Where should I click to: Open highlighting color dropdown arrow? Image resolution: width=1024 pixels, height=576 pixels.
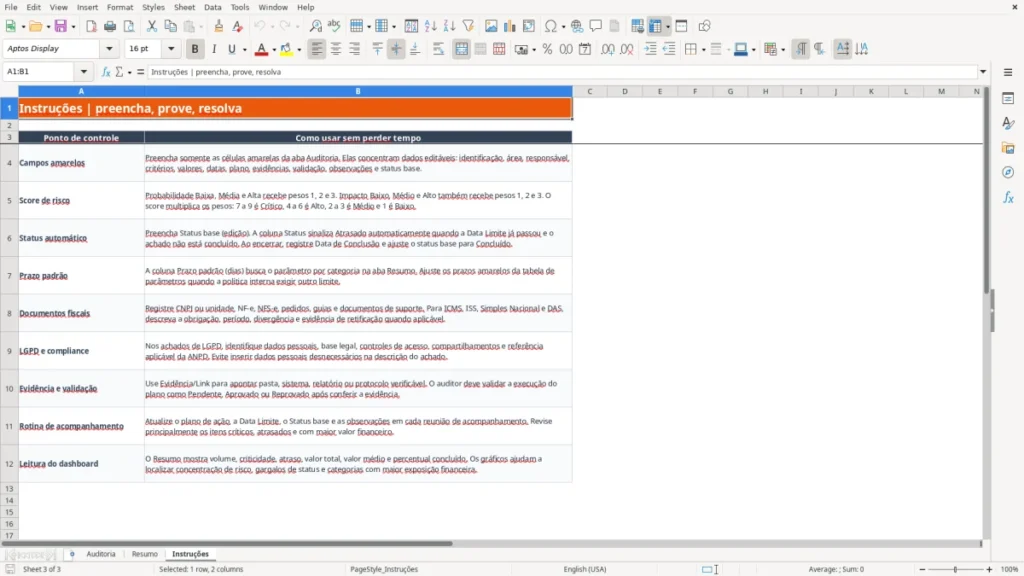(x=299, y=50)
